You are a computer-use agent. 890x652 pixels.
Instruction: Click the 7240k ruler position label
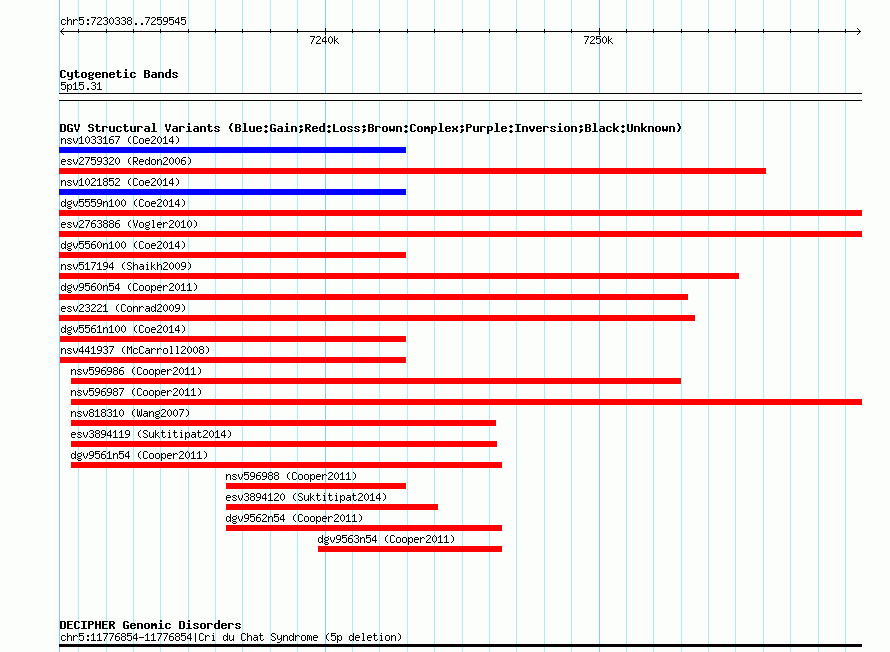pyautogui.click(x=324, y=40)
